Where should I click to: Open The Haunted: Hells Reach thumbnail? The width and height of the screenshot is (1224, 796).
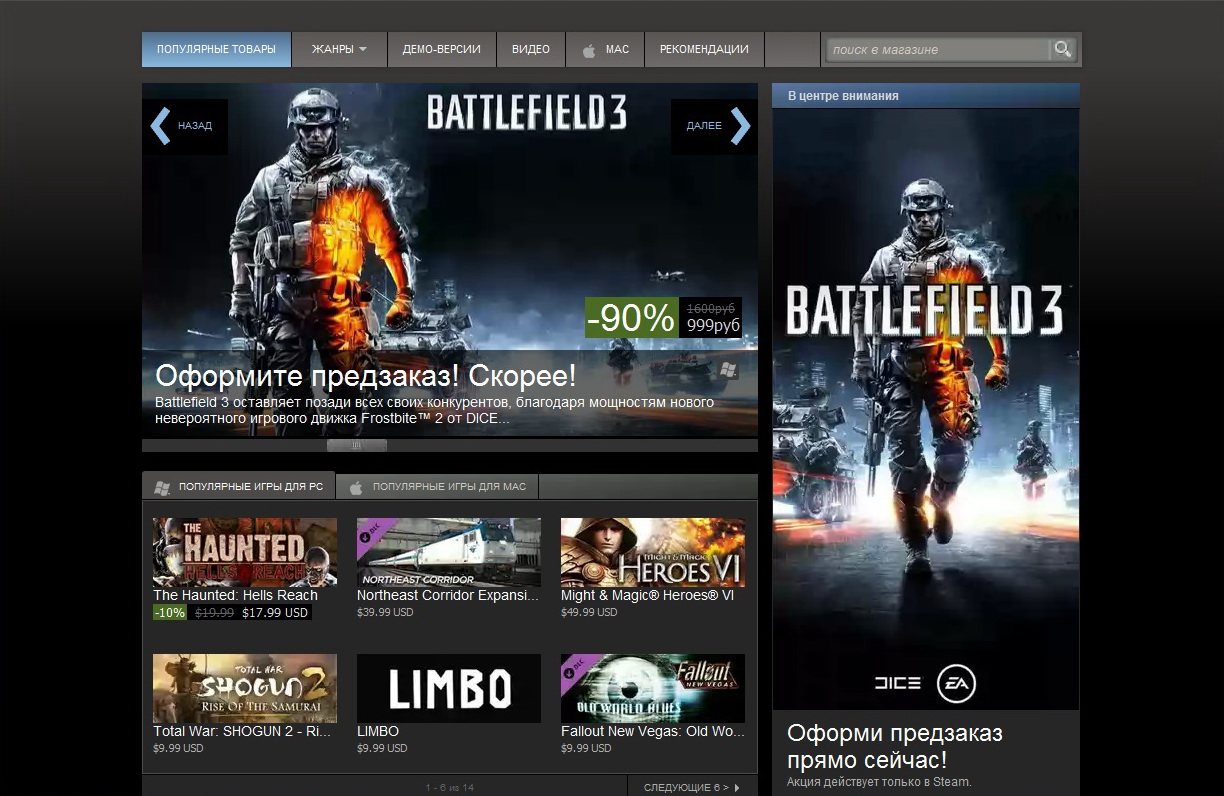[x=245, y=552]
